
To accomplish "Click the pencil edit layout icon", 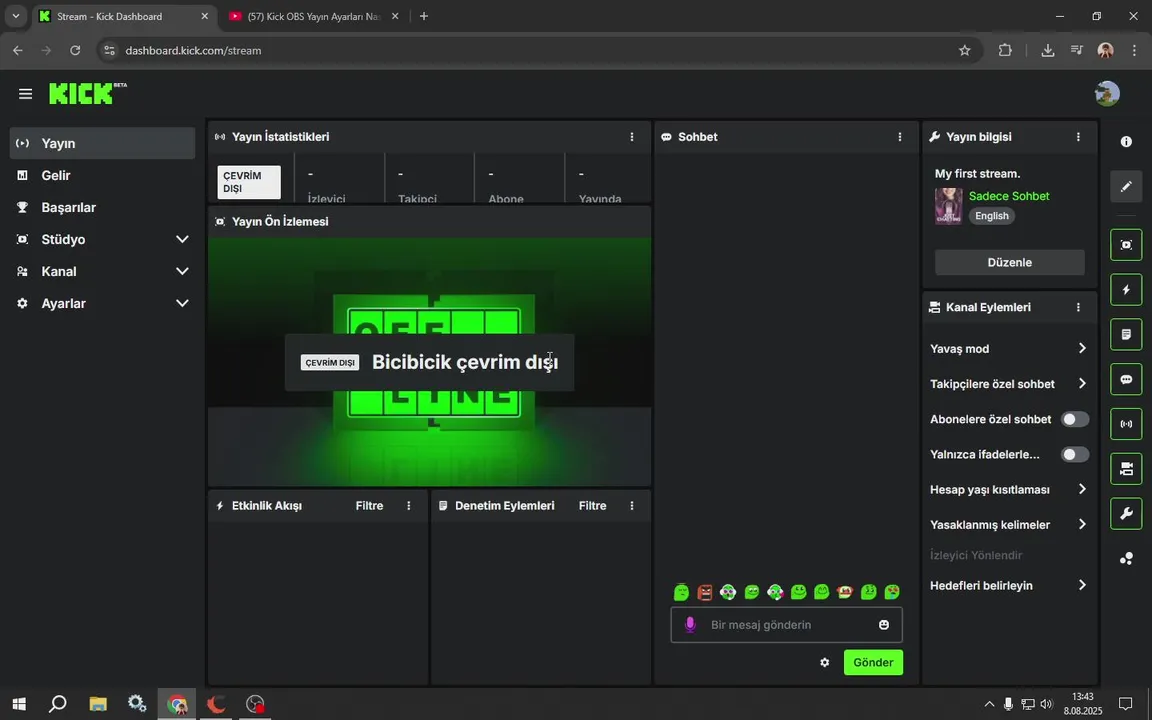I will tap(1126, 187).
